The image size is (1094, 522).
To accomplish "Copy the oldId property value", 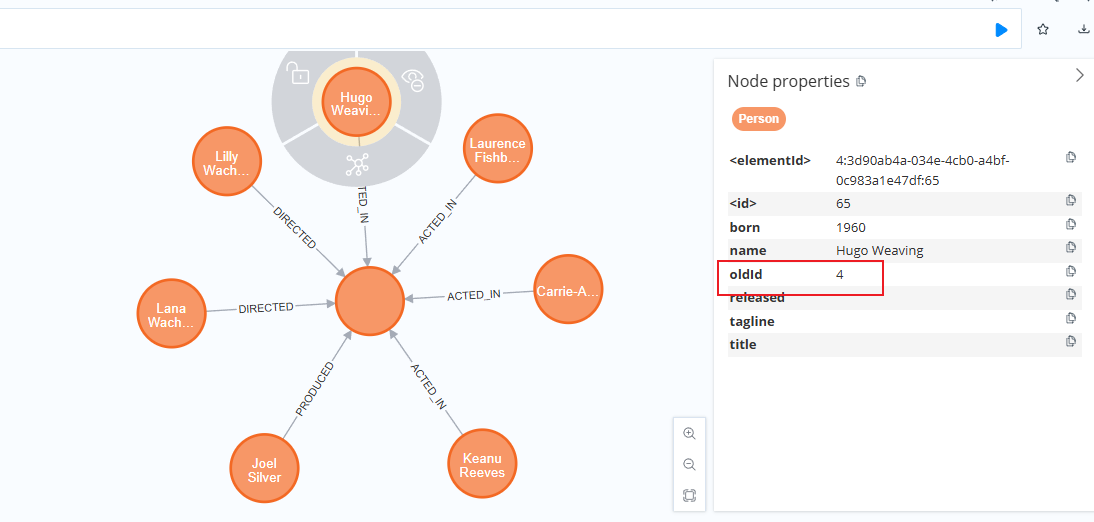I will coord(1071,271).
